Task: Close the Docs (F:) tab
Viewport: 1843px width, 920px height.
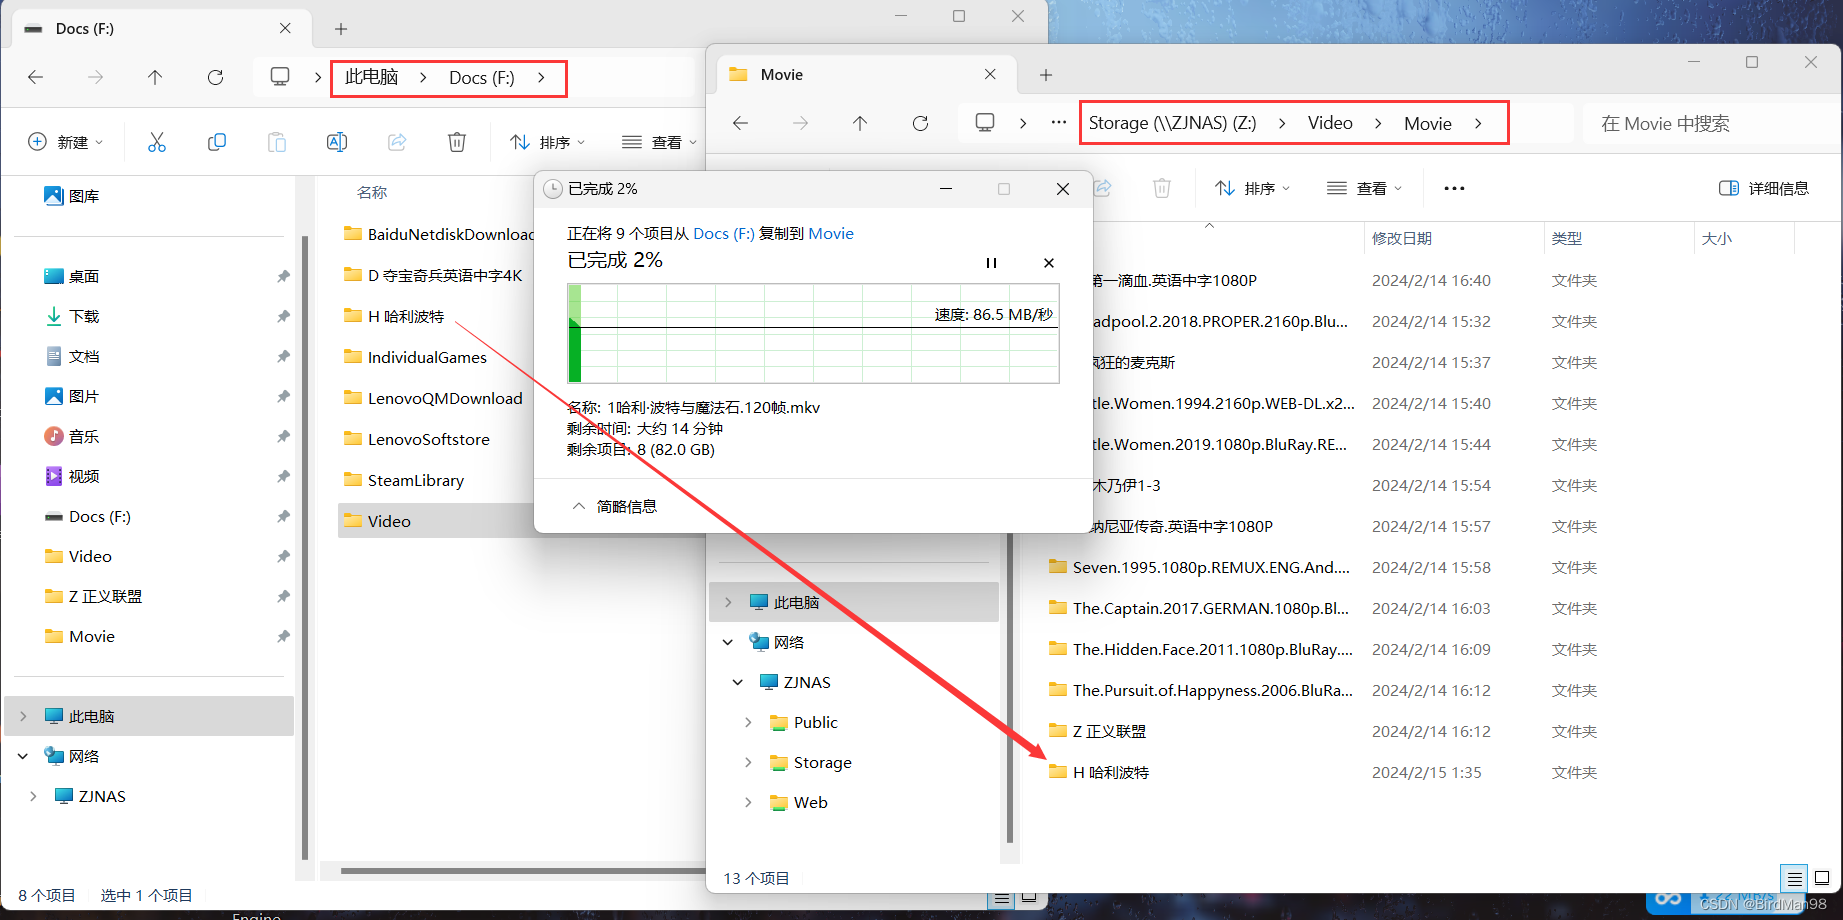Action: (285, 28)
